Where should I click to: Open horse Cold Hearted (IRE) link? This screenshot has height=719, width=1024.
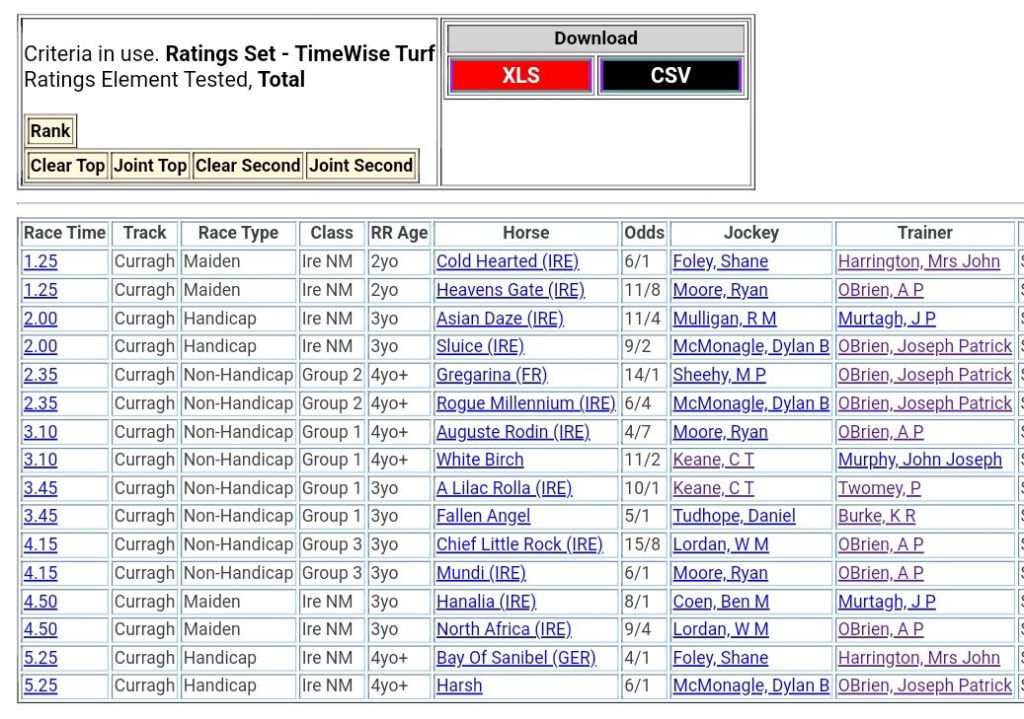point(507,262)
